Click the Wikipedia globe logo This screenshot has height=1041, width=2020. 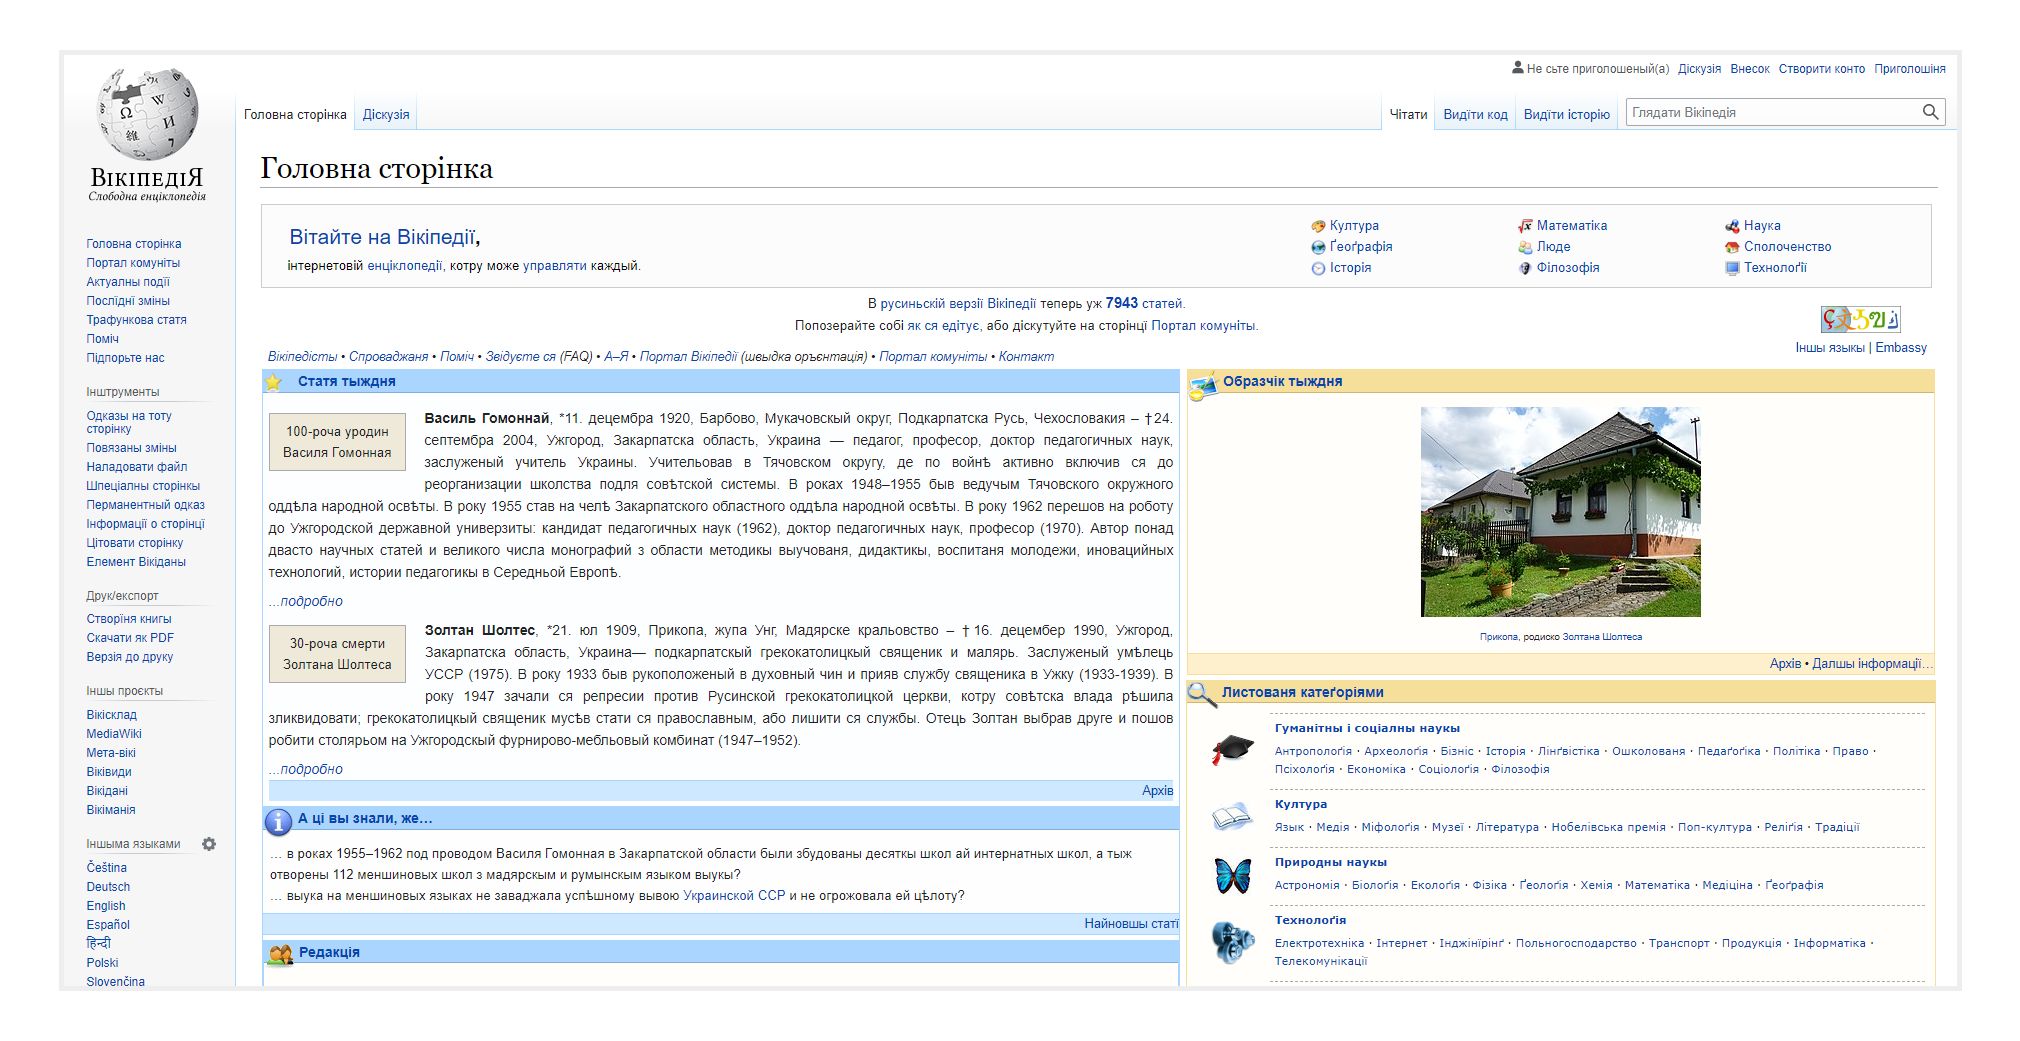[x=147, y=114]
